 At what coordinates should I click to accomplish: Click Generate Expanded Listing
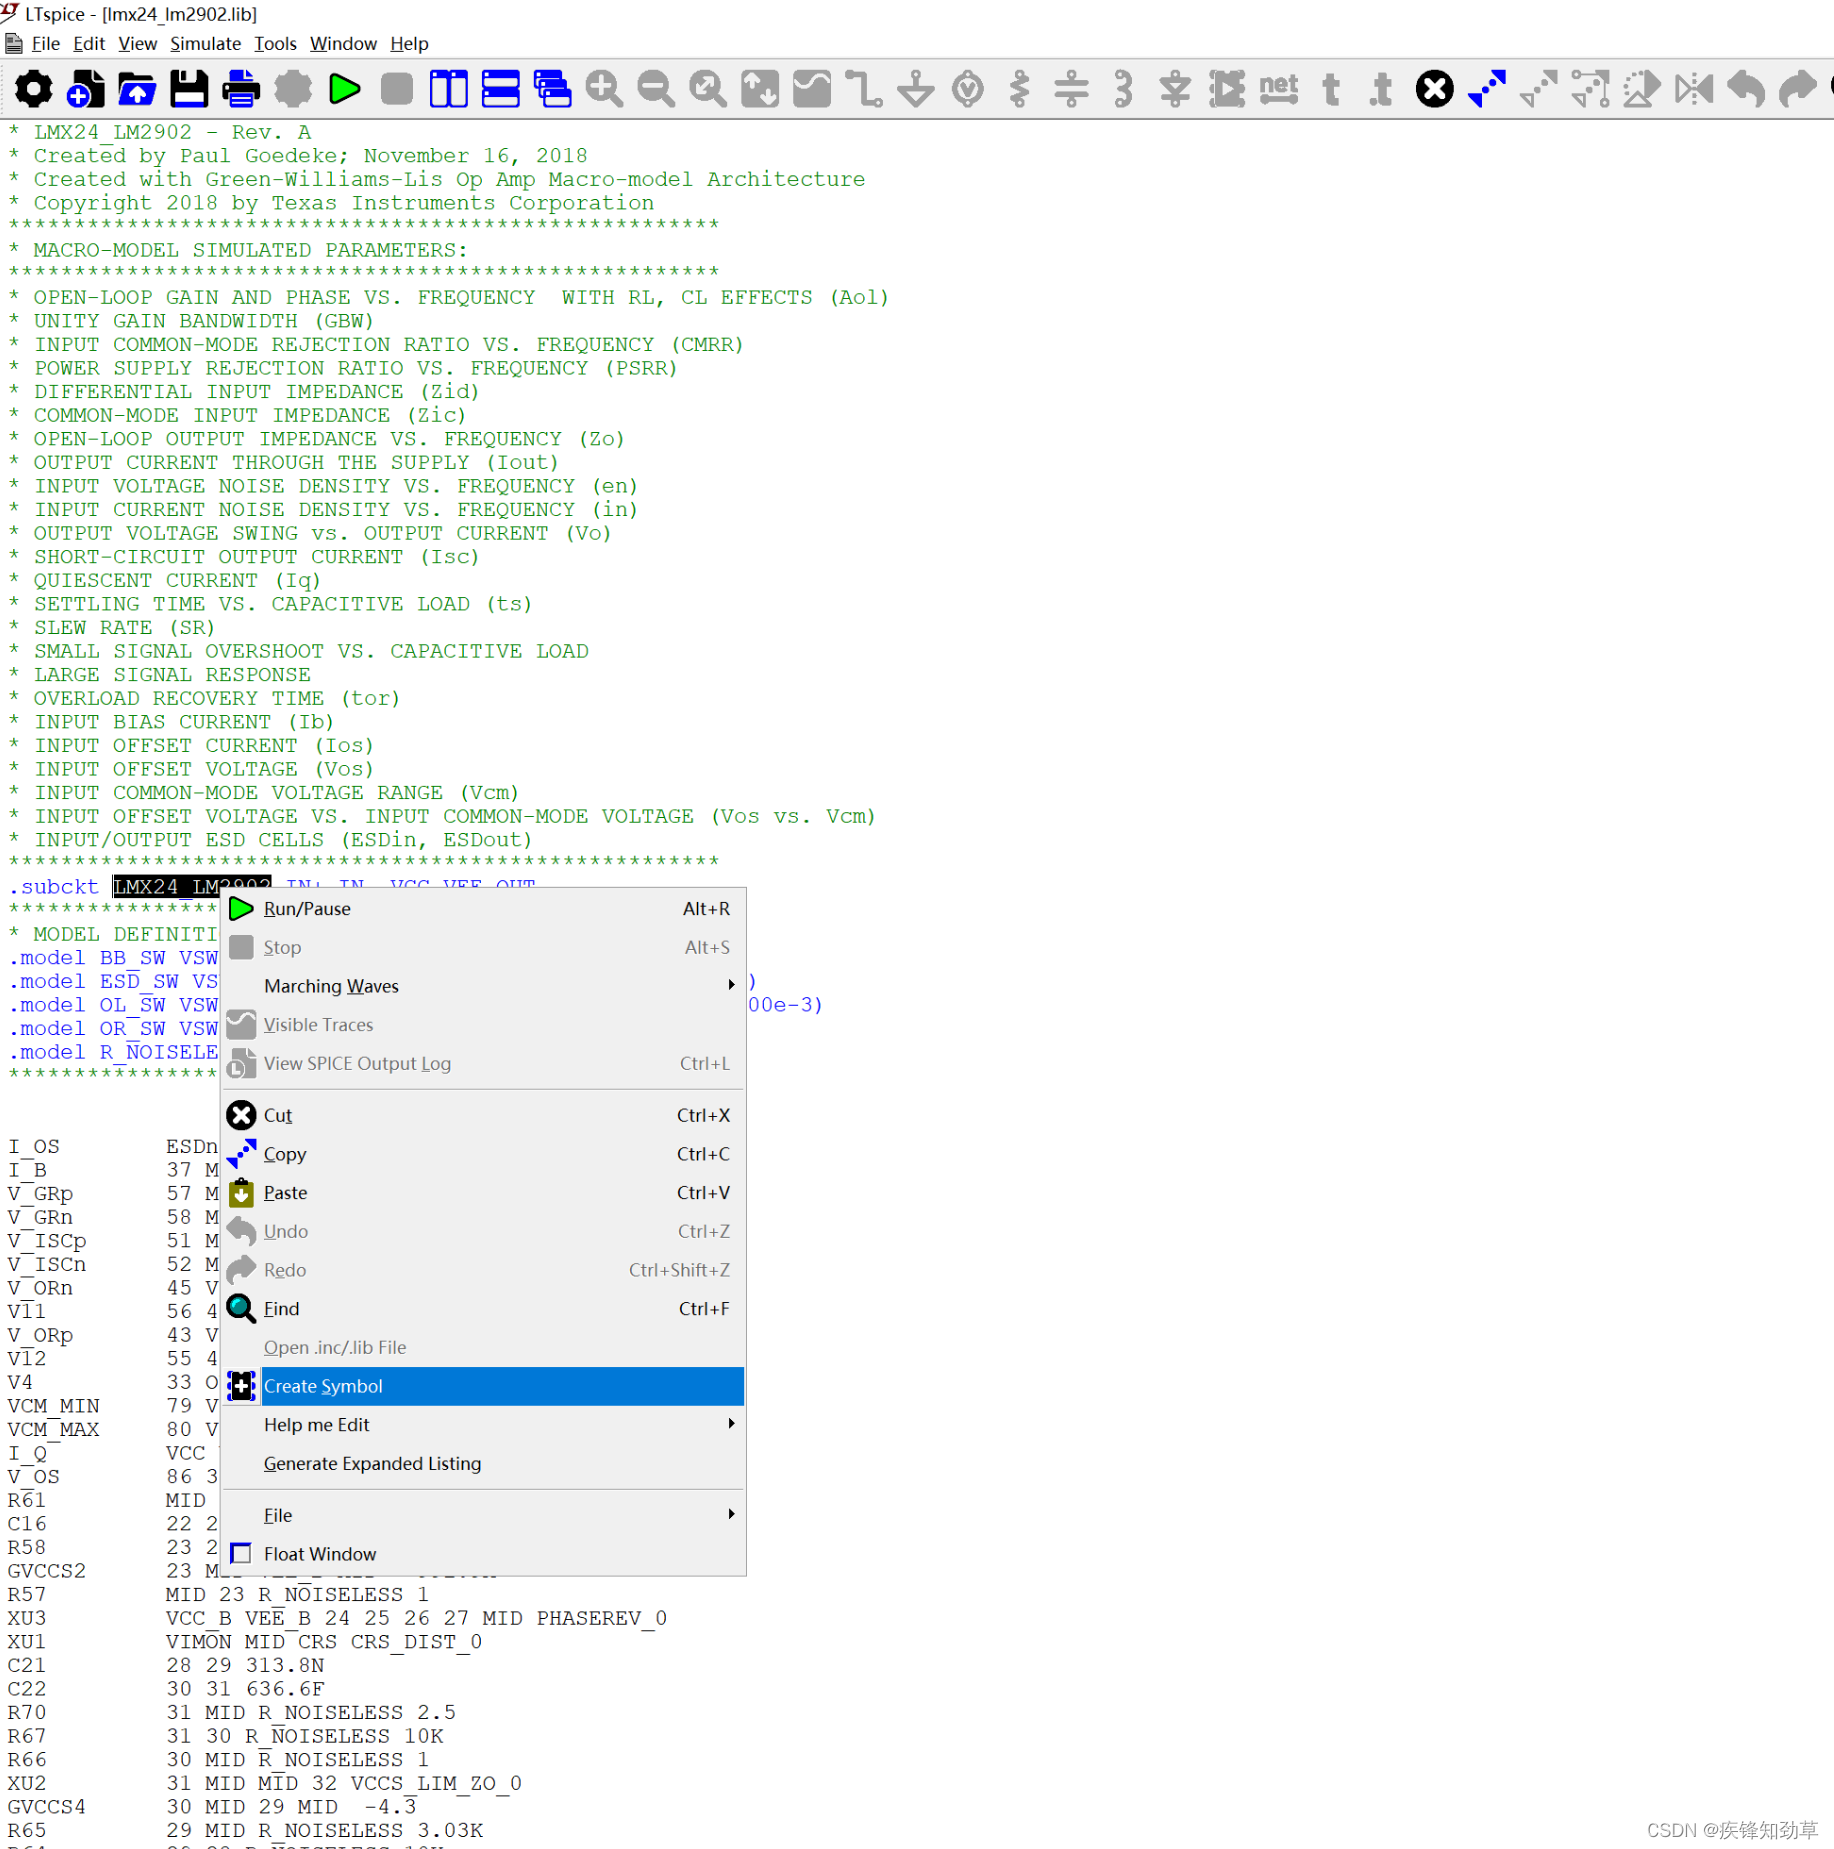click(372, 1463)
